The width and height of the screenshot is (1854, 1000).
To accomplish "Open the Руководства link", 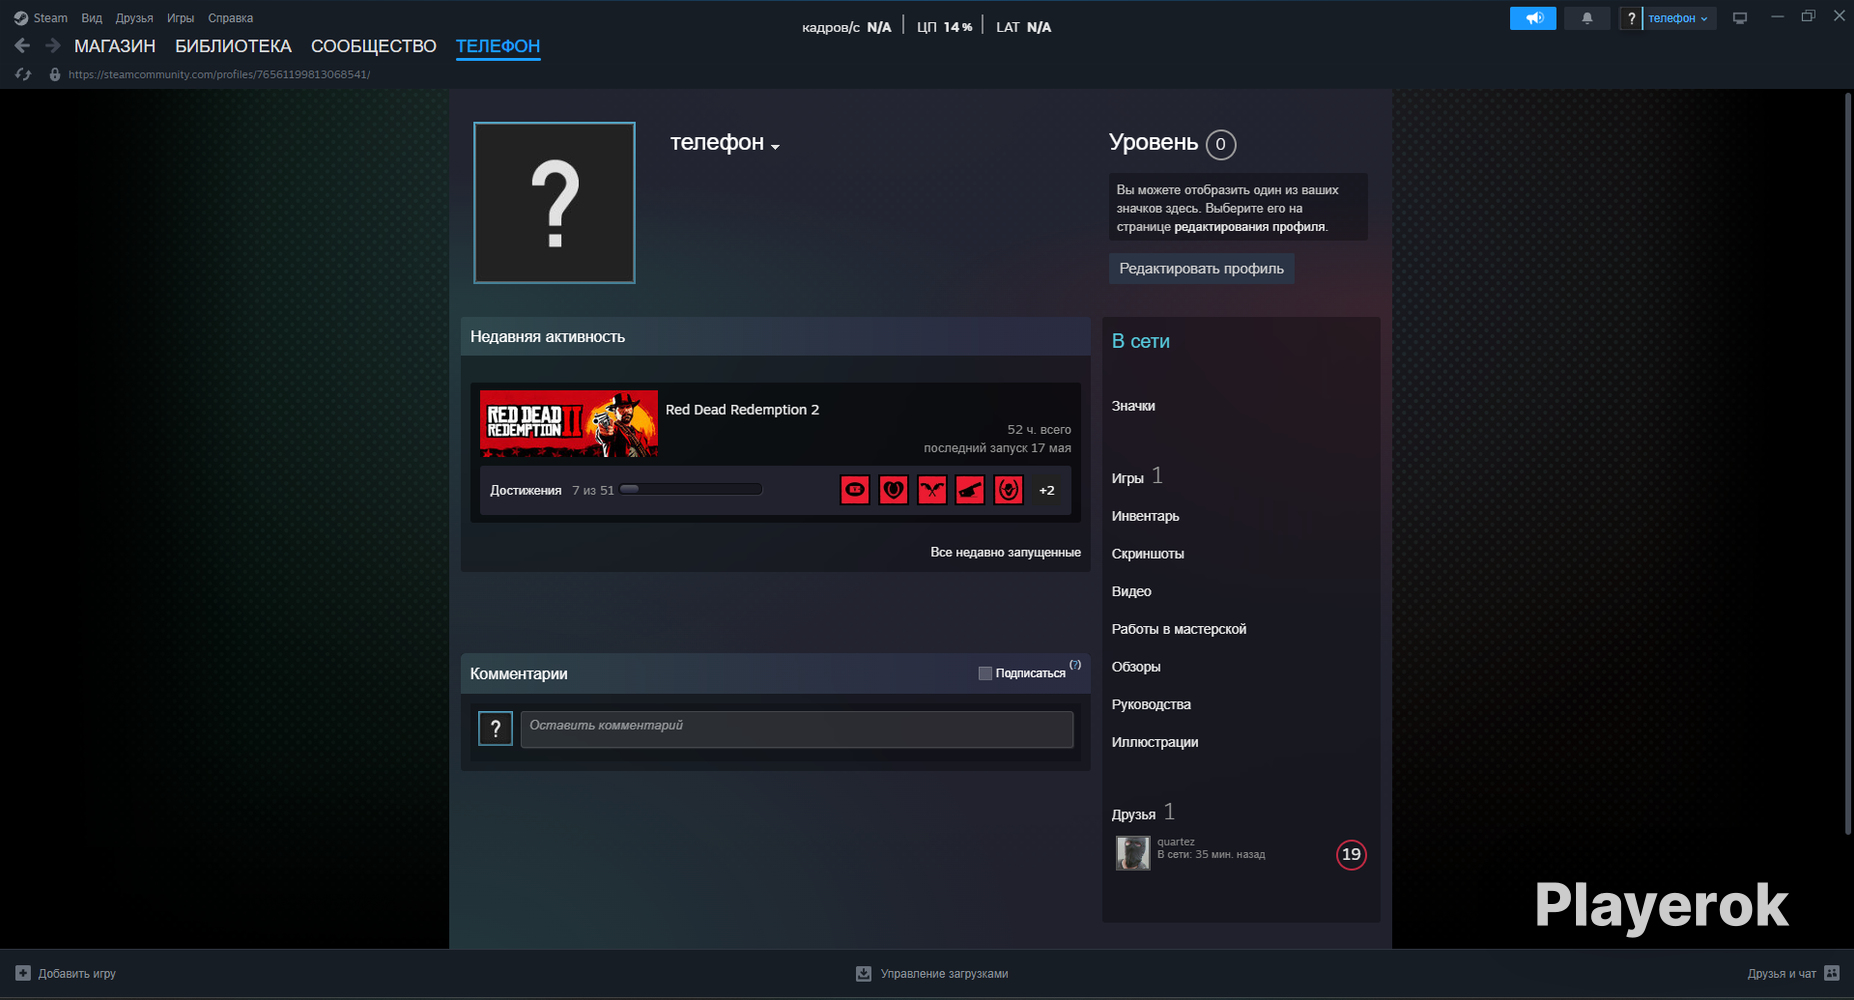I will pos(1151,704).
